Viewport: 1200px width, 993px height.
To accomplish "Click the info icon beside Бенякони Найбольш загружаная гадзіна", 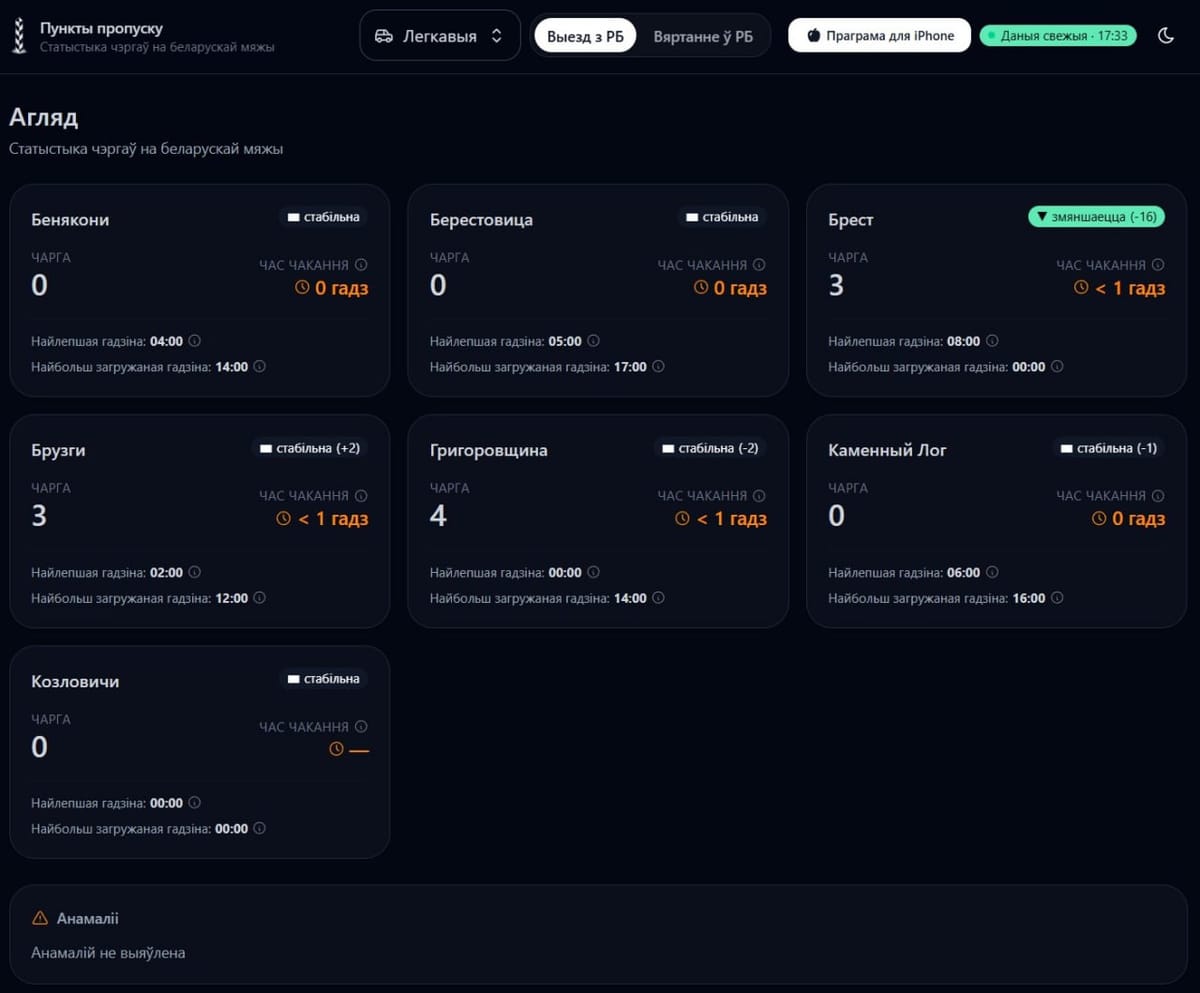I will (260, 367).
